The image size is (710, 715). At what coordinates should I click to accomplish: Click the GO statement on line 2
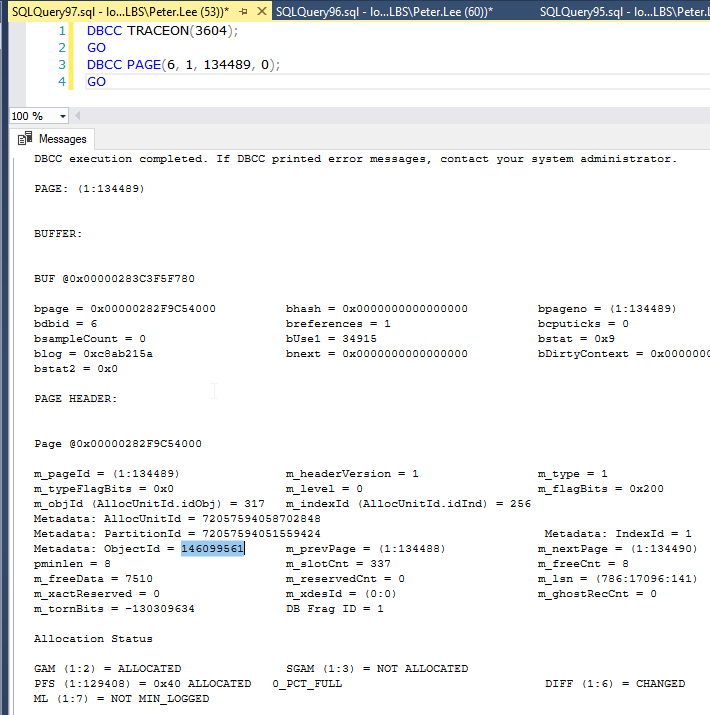coord(96,47)
